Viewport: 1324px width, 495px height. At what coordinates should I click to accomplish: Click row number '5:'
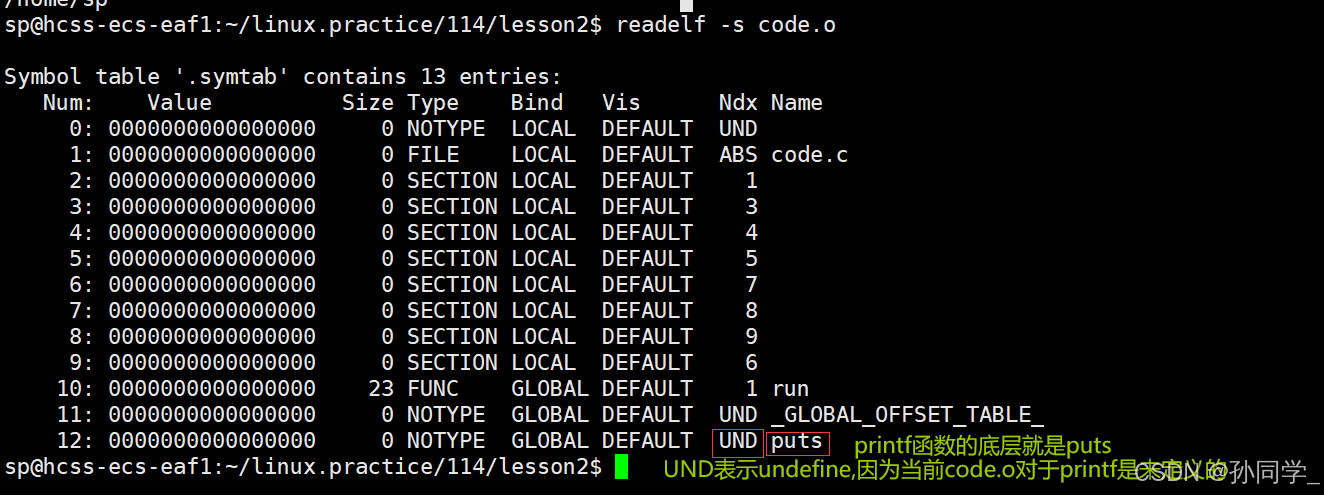coord(82,259)
